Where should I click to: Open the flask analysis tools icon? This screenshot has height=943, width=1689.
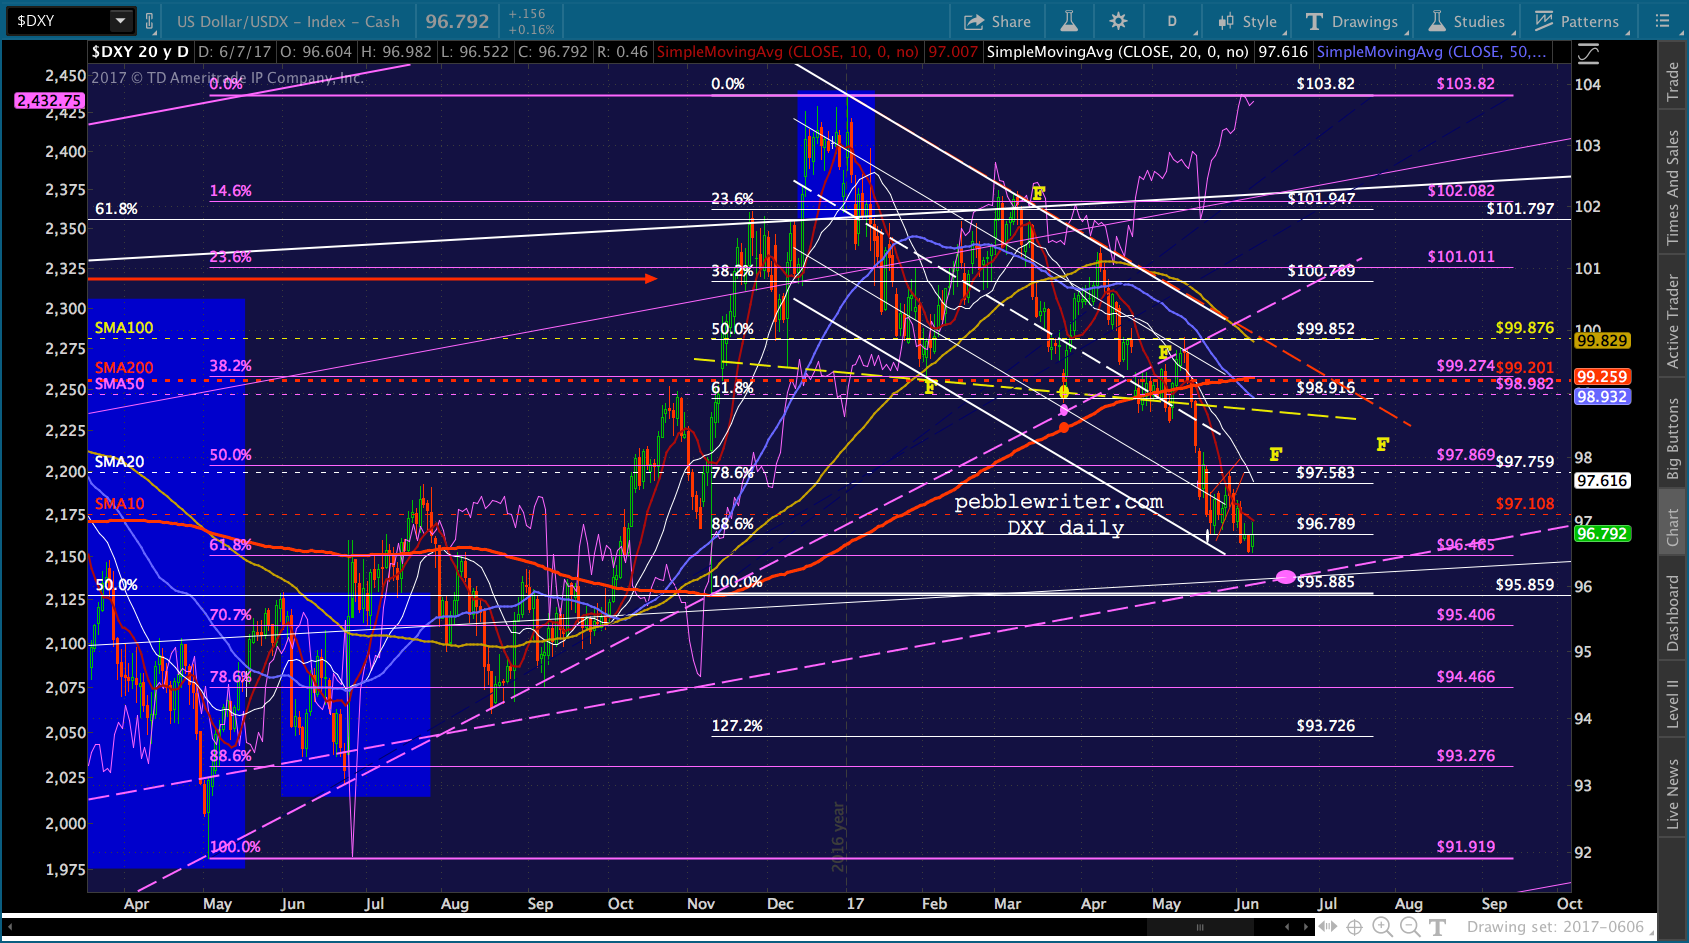(x=1069, y=21)
